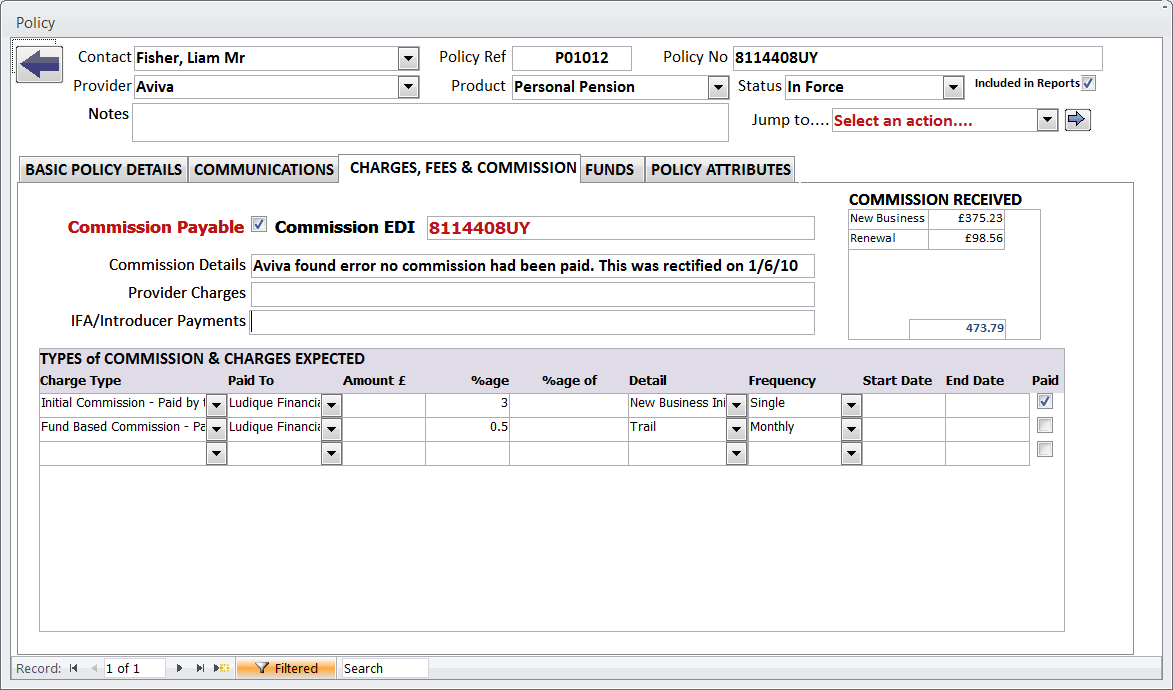Open Frequency dropdown showing Single

(x=851, y=405)
